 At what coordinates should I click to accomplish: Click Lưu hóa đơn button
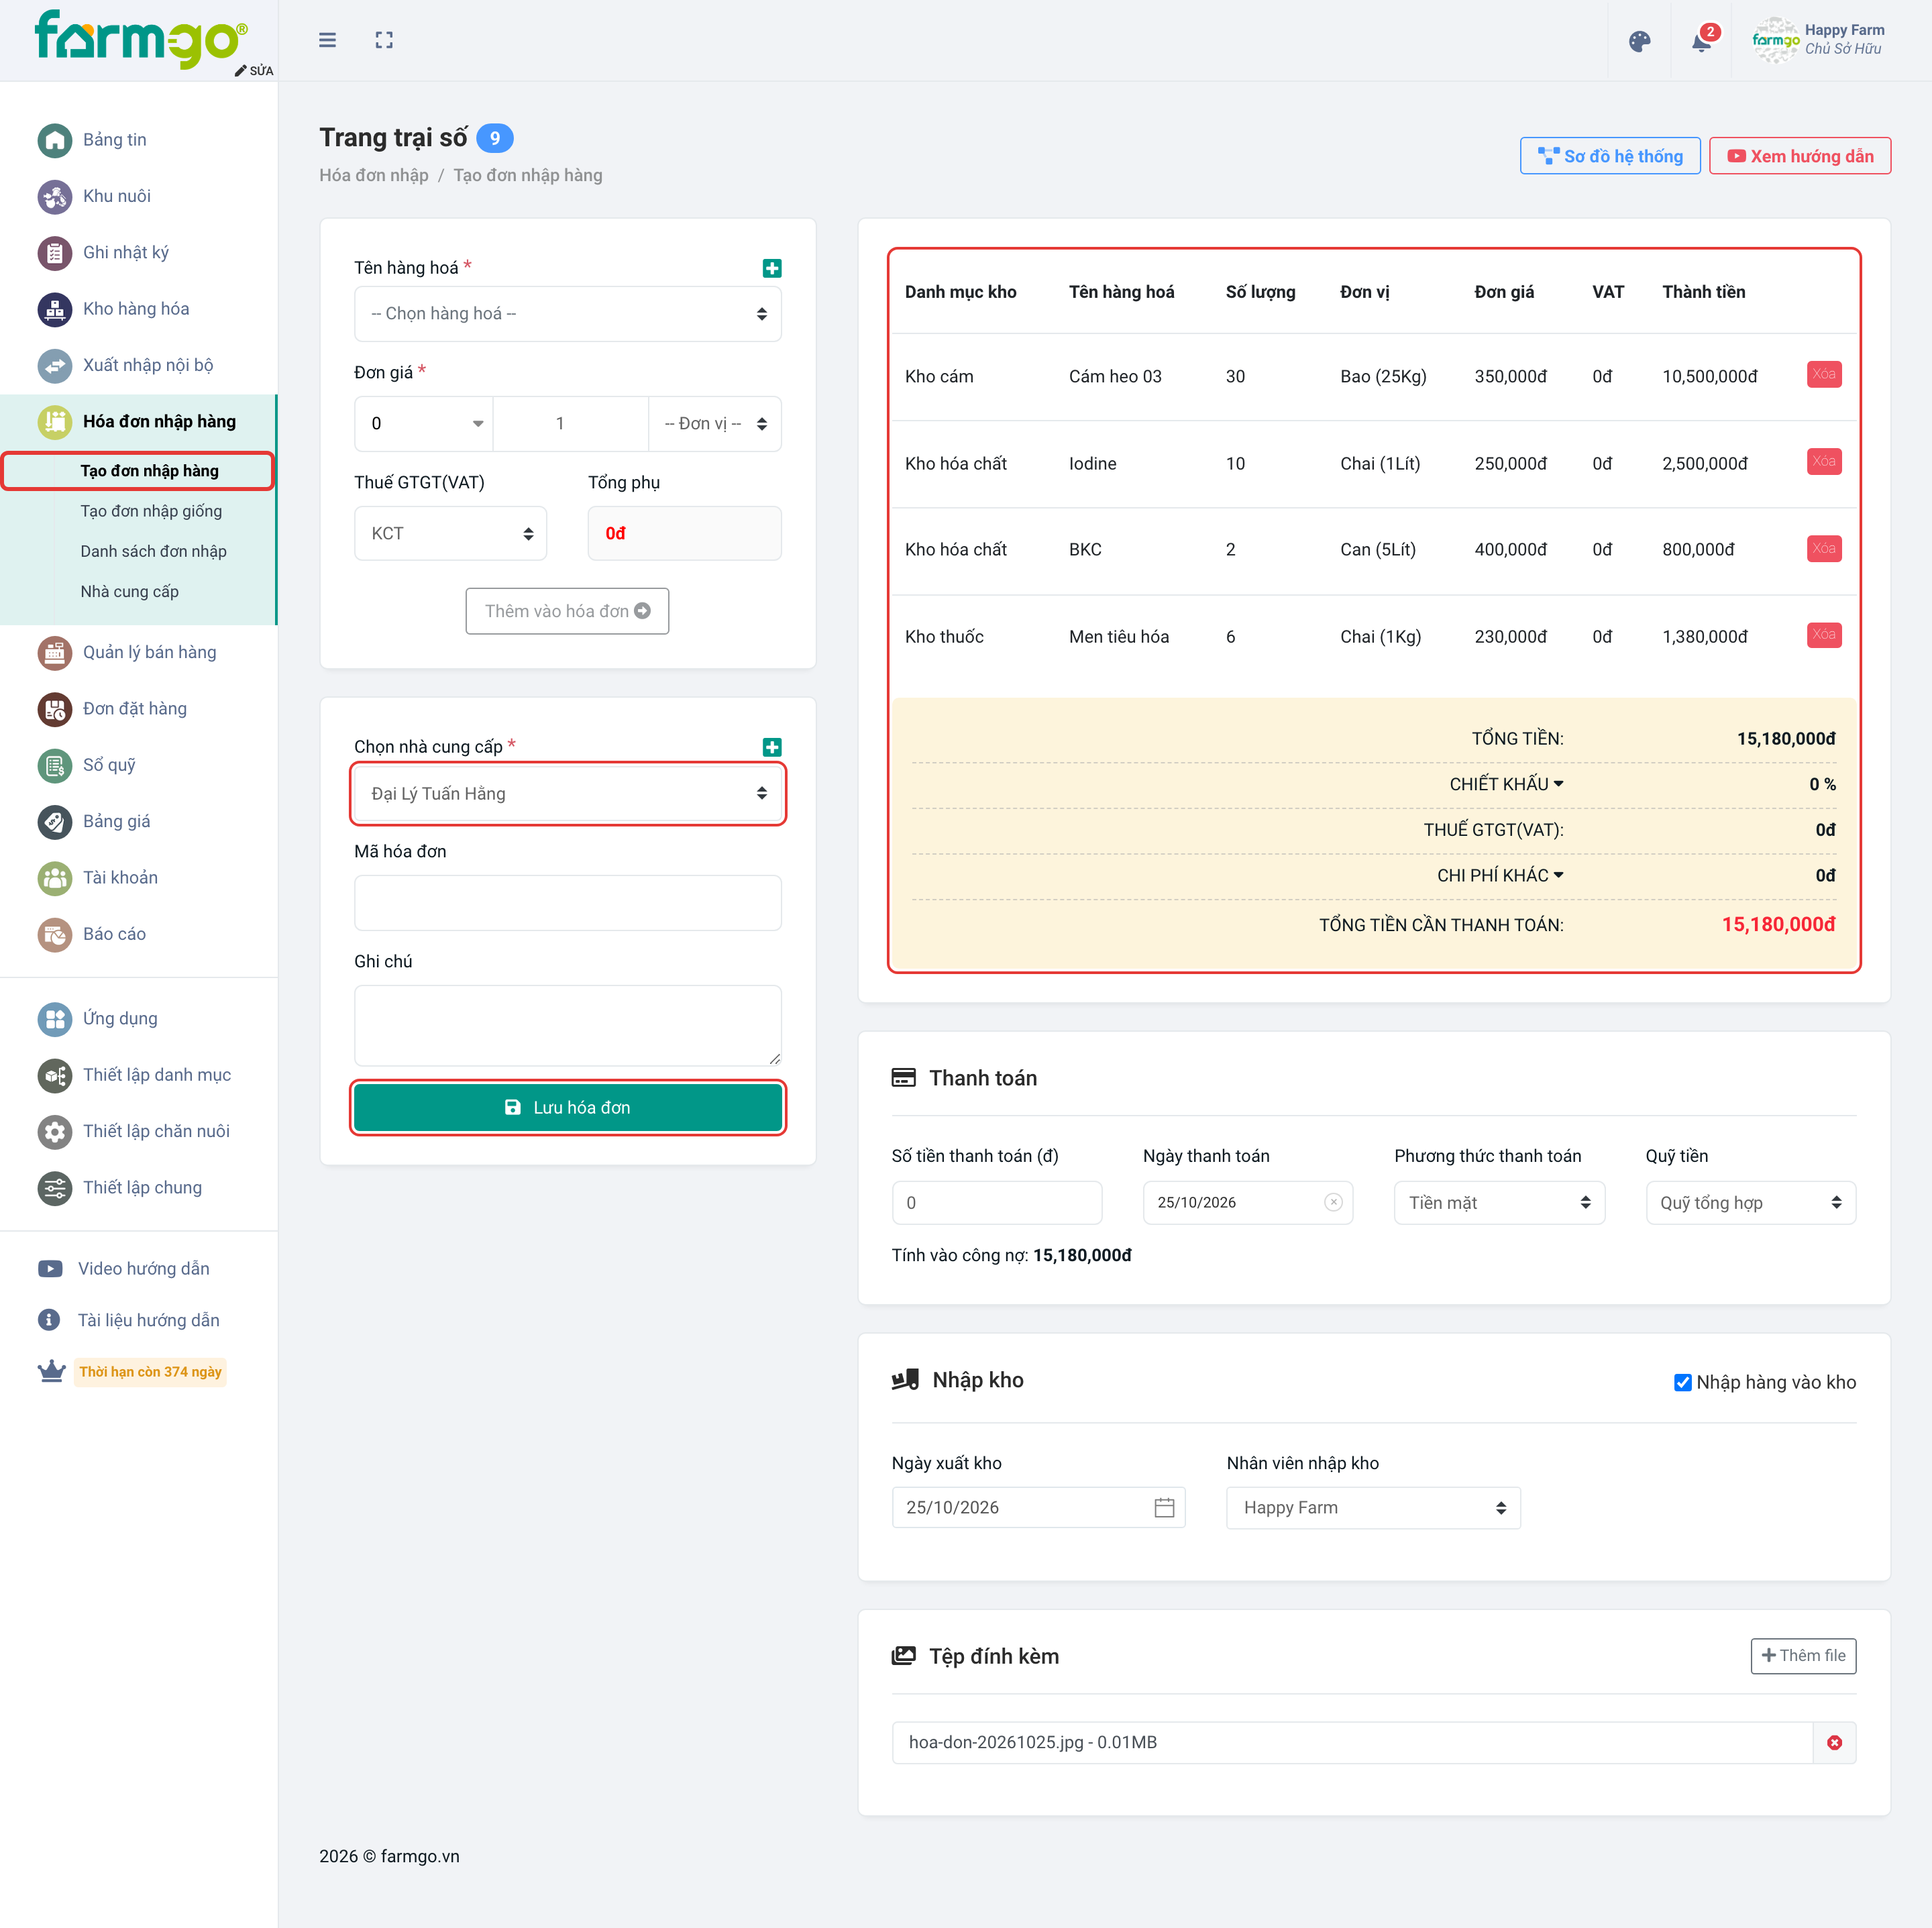point(567,1107)
